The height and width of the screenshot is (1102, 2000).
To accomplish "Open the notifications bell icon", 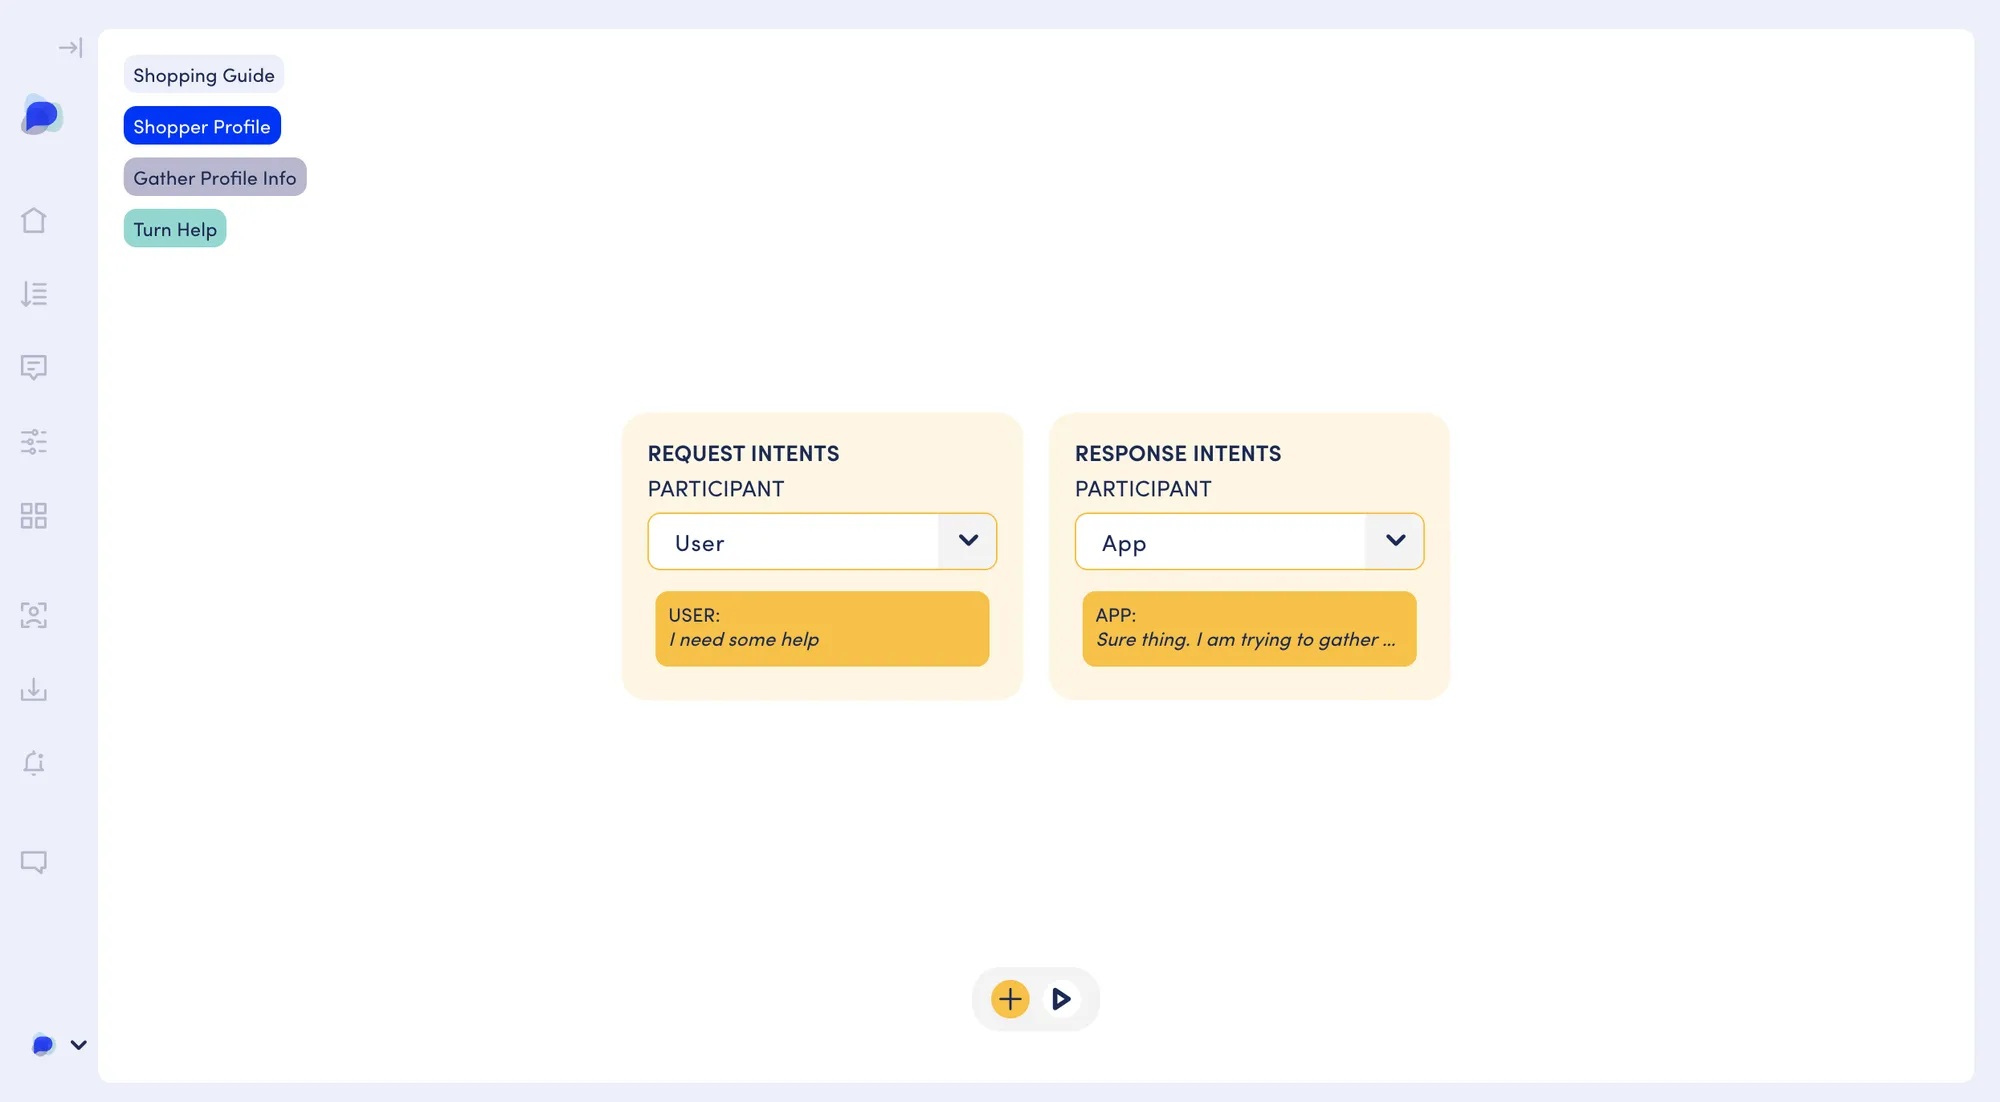I will [34, 763].
